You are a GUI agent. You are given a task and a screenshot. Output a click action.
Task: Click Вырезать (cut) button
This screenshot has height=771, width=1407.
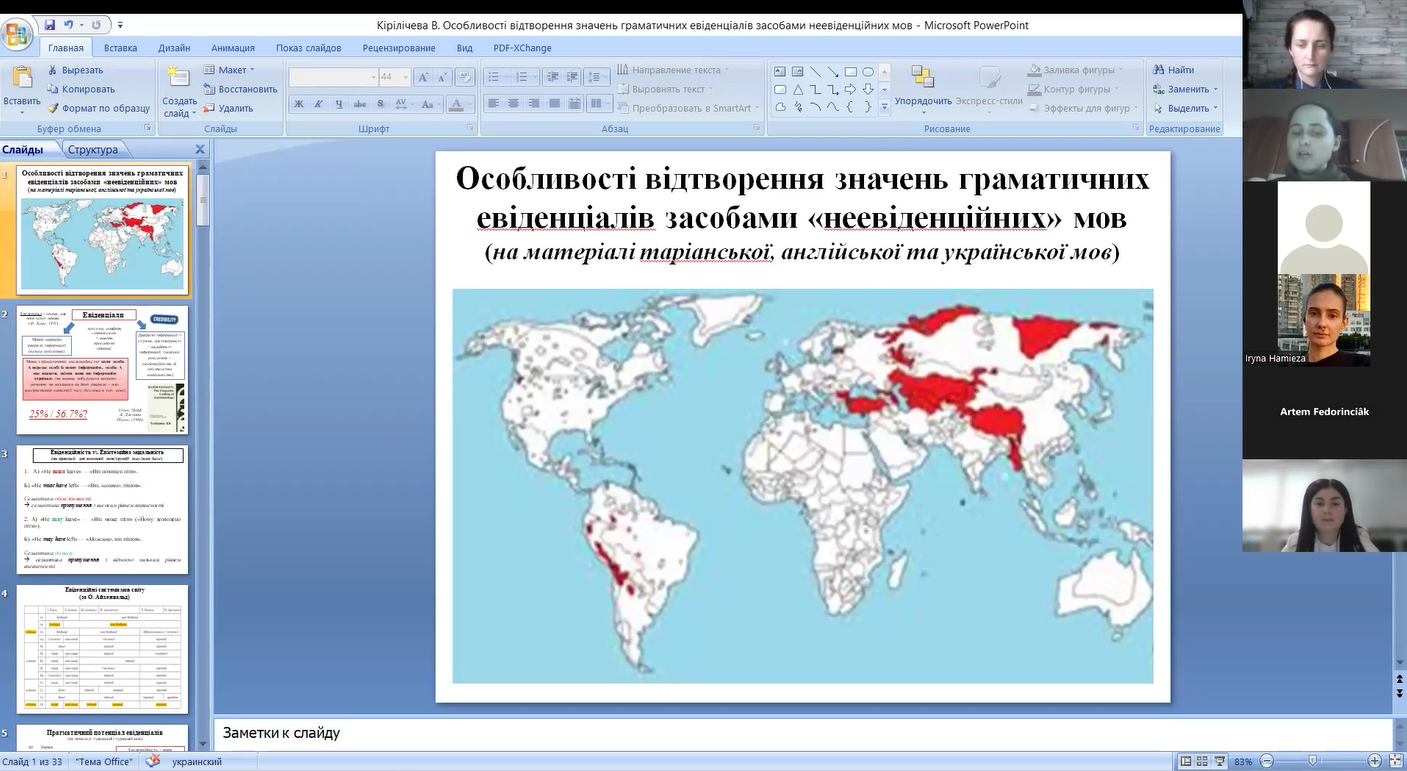[76, 70]
